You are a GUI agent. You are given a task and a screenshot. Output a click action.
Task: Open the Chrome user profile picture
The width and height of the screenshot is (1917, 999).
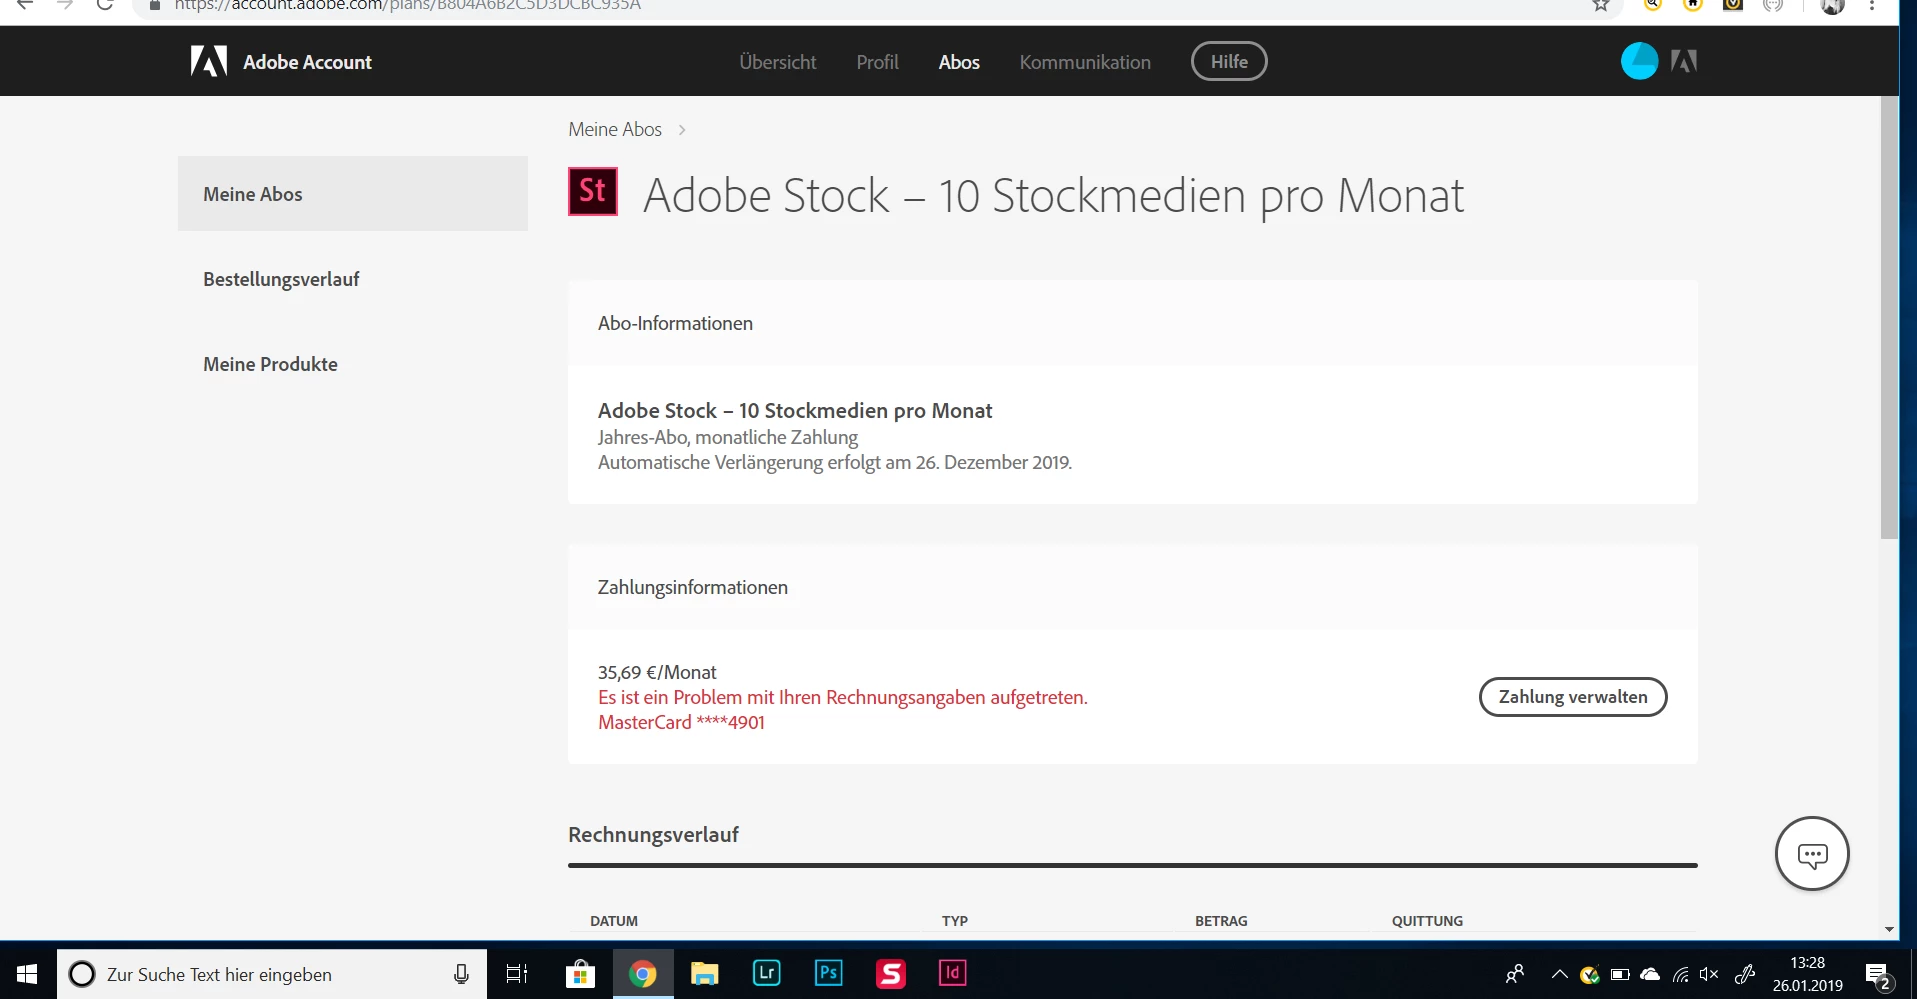[x=1832, y=6]
